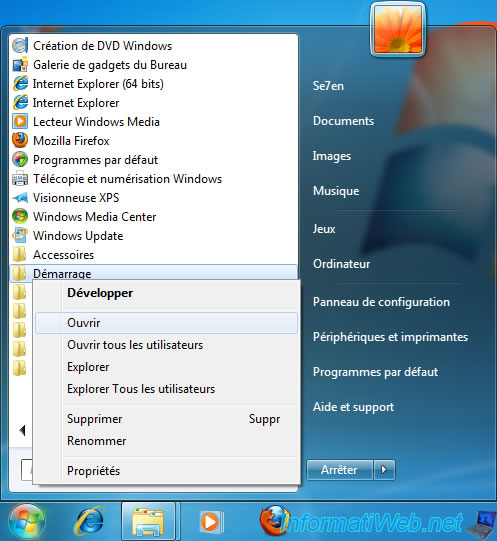Launch Visionneuse XPS
497x541 pixels.
click(x=154, y=198)
